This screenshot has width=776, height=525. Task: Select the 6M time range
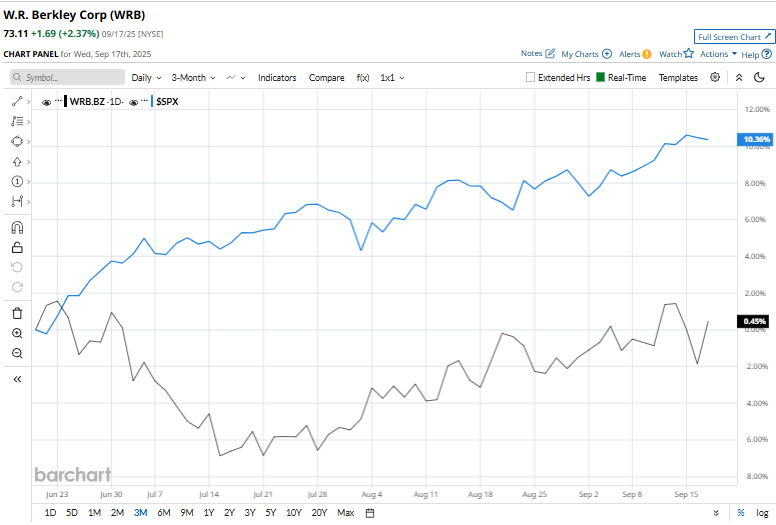164,513
